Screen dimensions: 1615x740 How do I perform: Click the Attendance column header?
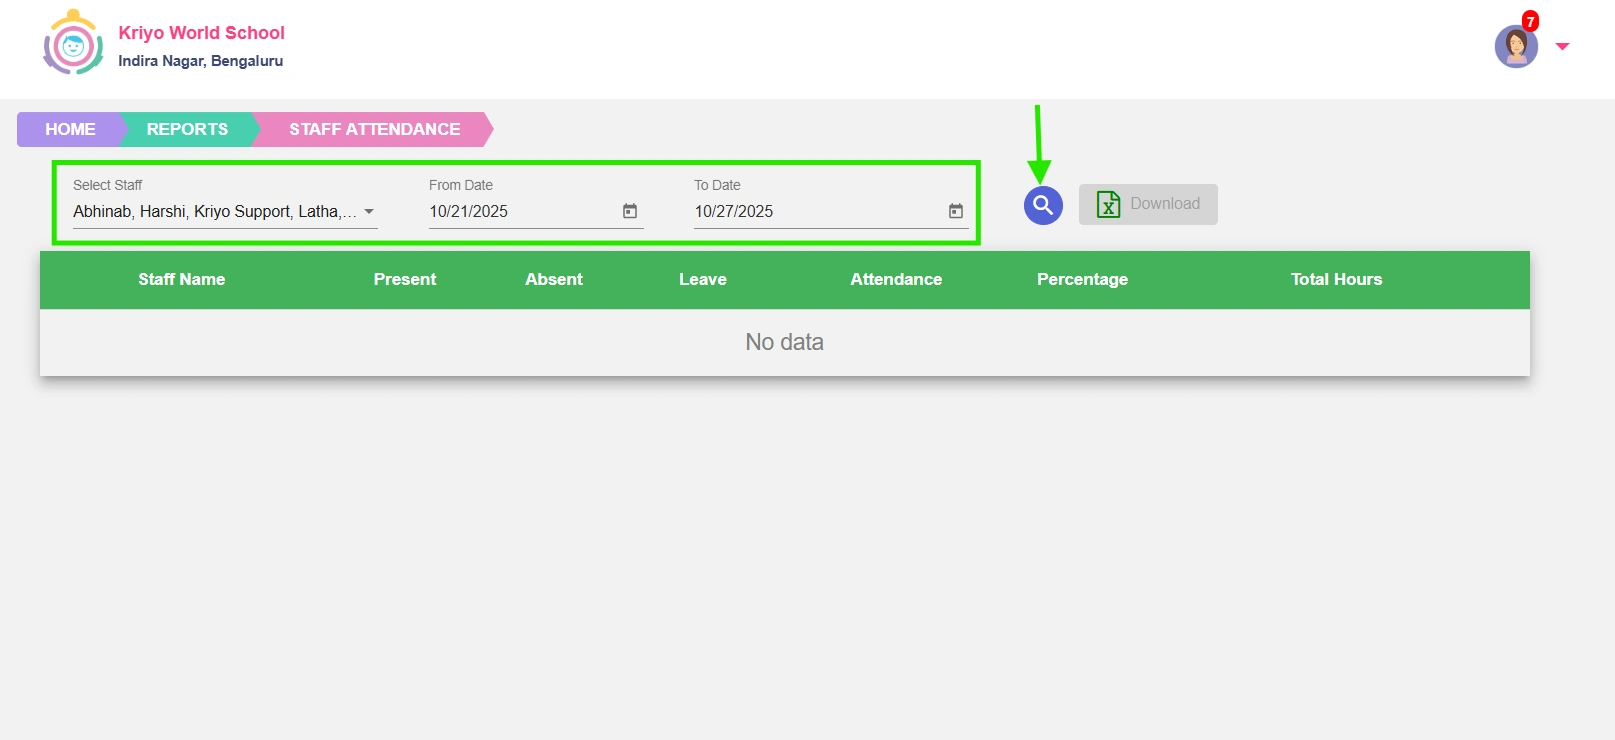point(896,280)
